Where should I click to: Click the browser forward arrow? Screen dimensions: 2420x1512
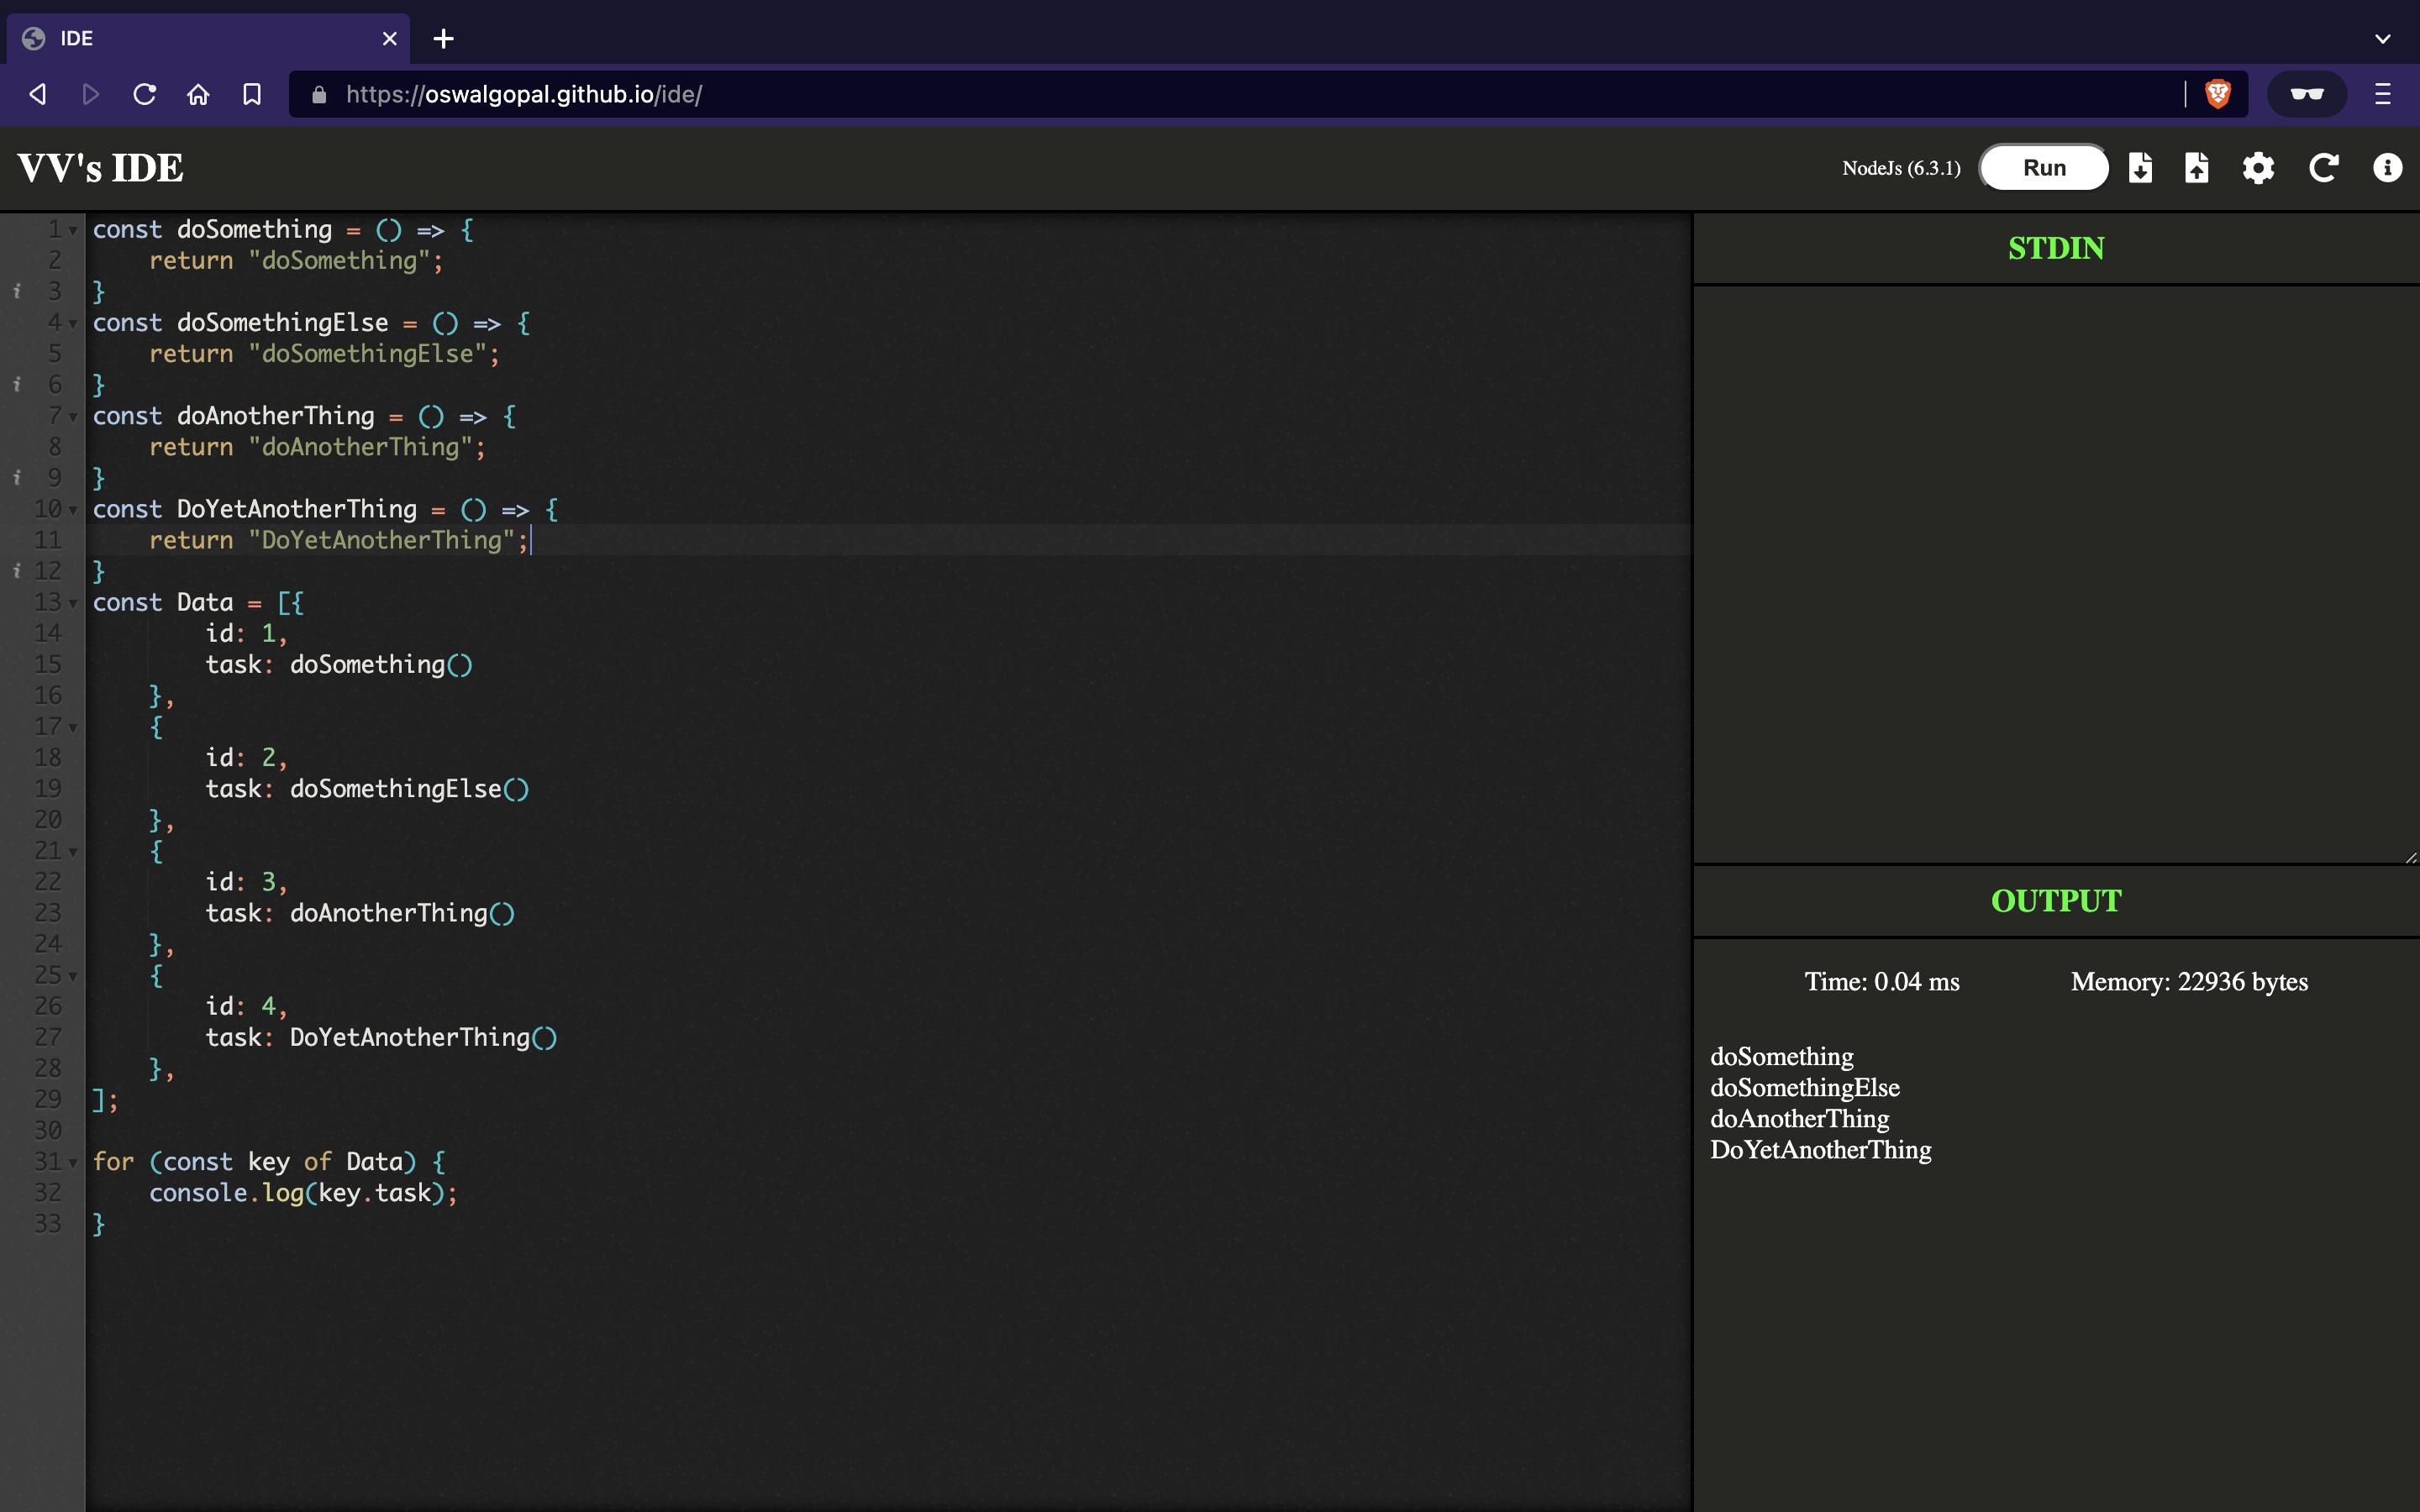coord(91,94)
